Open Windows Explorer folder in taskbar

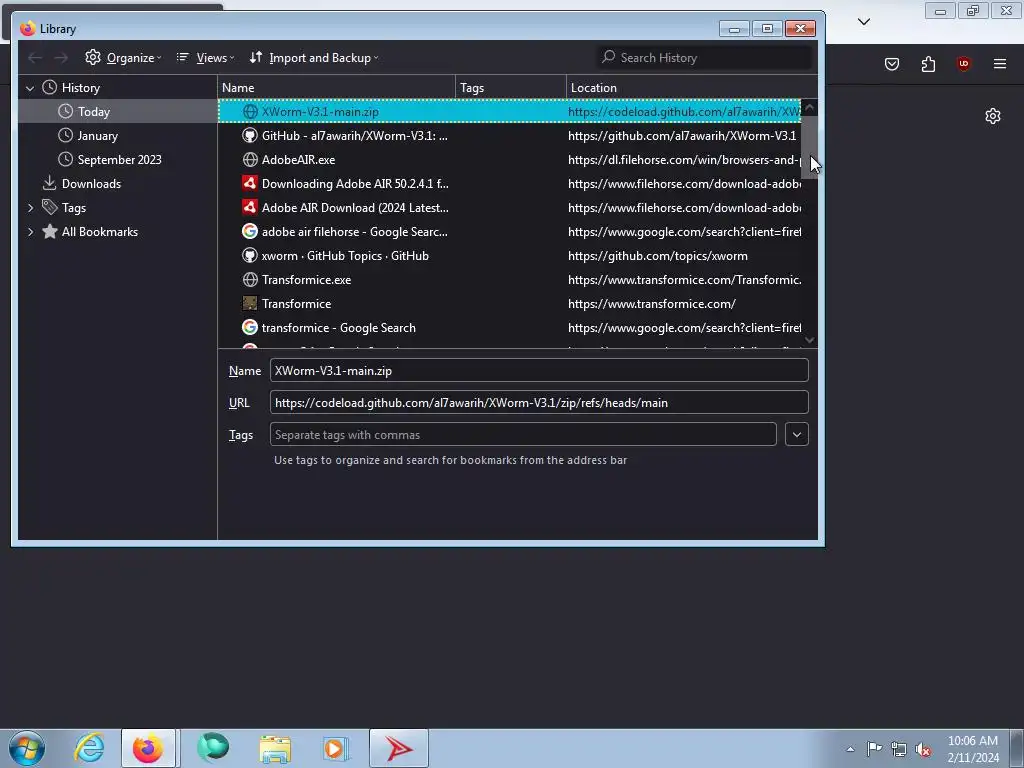pos(275,748)
